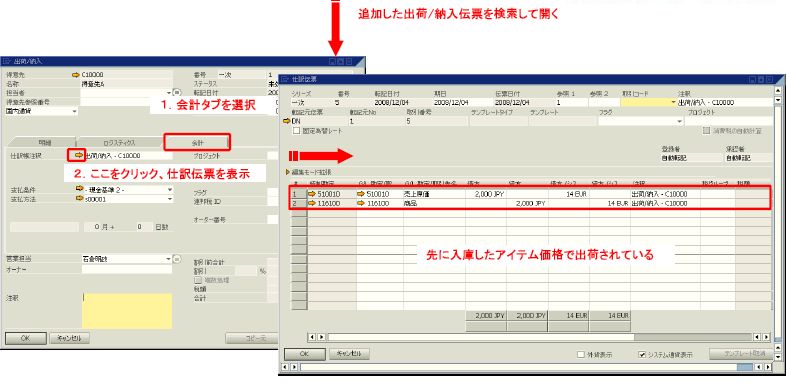Click delivery window title bar icon
This screenshot has height=384, width=787.
pyautogui.click(x=7, y=61)
